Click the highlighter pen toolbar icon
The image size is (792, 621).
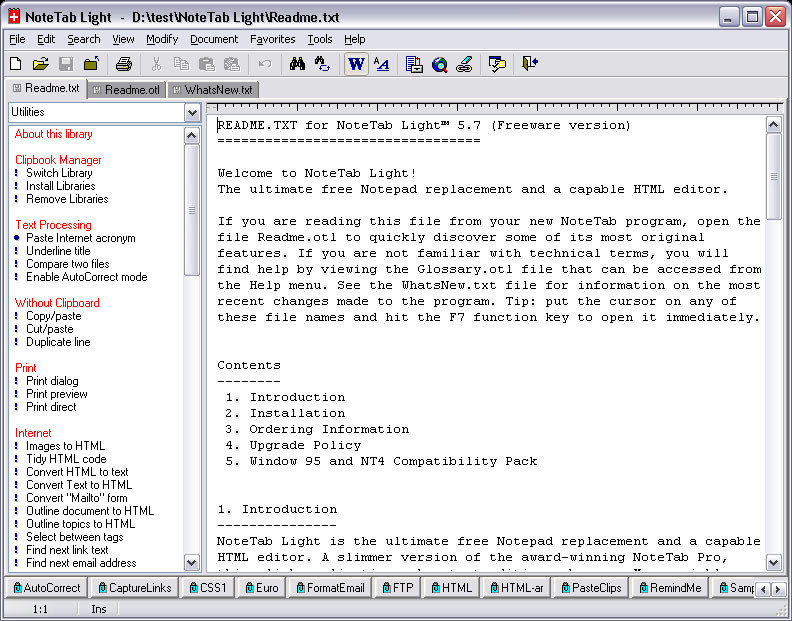coord(464,64)
